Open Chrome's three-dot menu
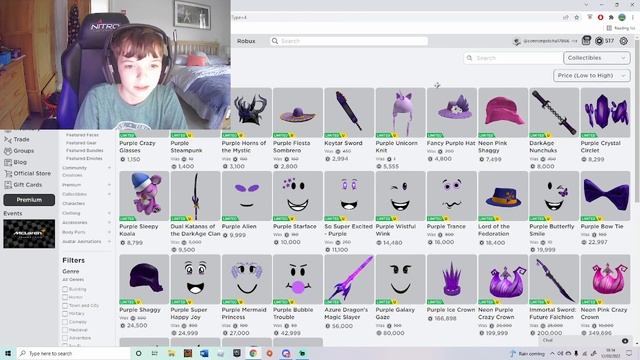Screen dimensions: 640x360 [633, 18]
